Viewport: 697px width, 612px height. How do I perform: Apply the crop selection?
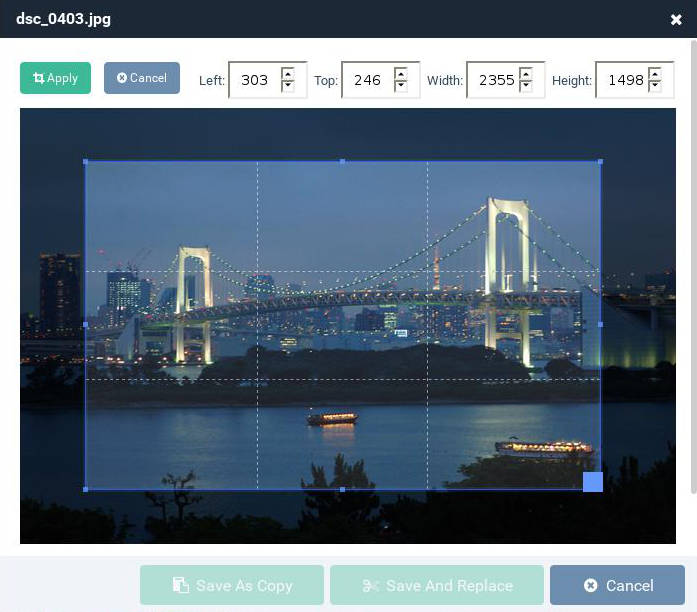[x=55, y=78]
